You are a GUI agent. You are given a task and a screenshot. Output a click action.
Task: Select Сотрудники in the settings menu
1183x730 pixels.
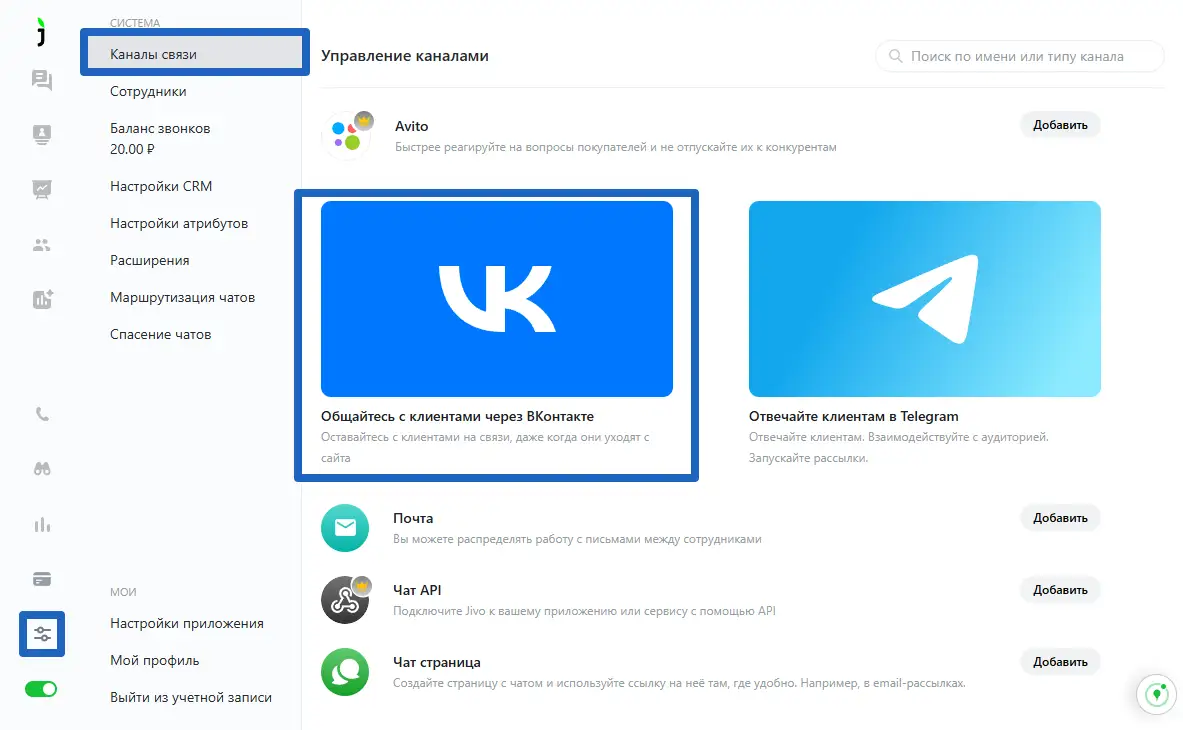coord(148,91)
